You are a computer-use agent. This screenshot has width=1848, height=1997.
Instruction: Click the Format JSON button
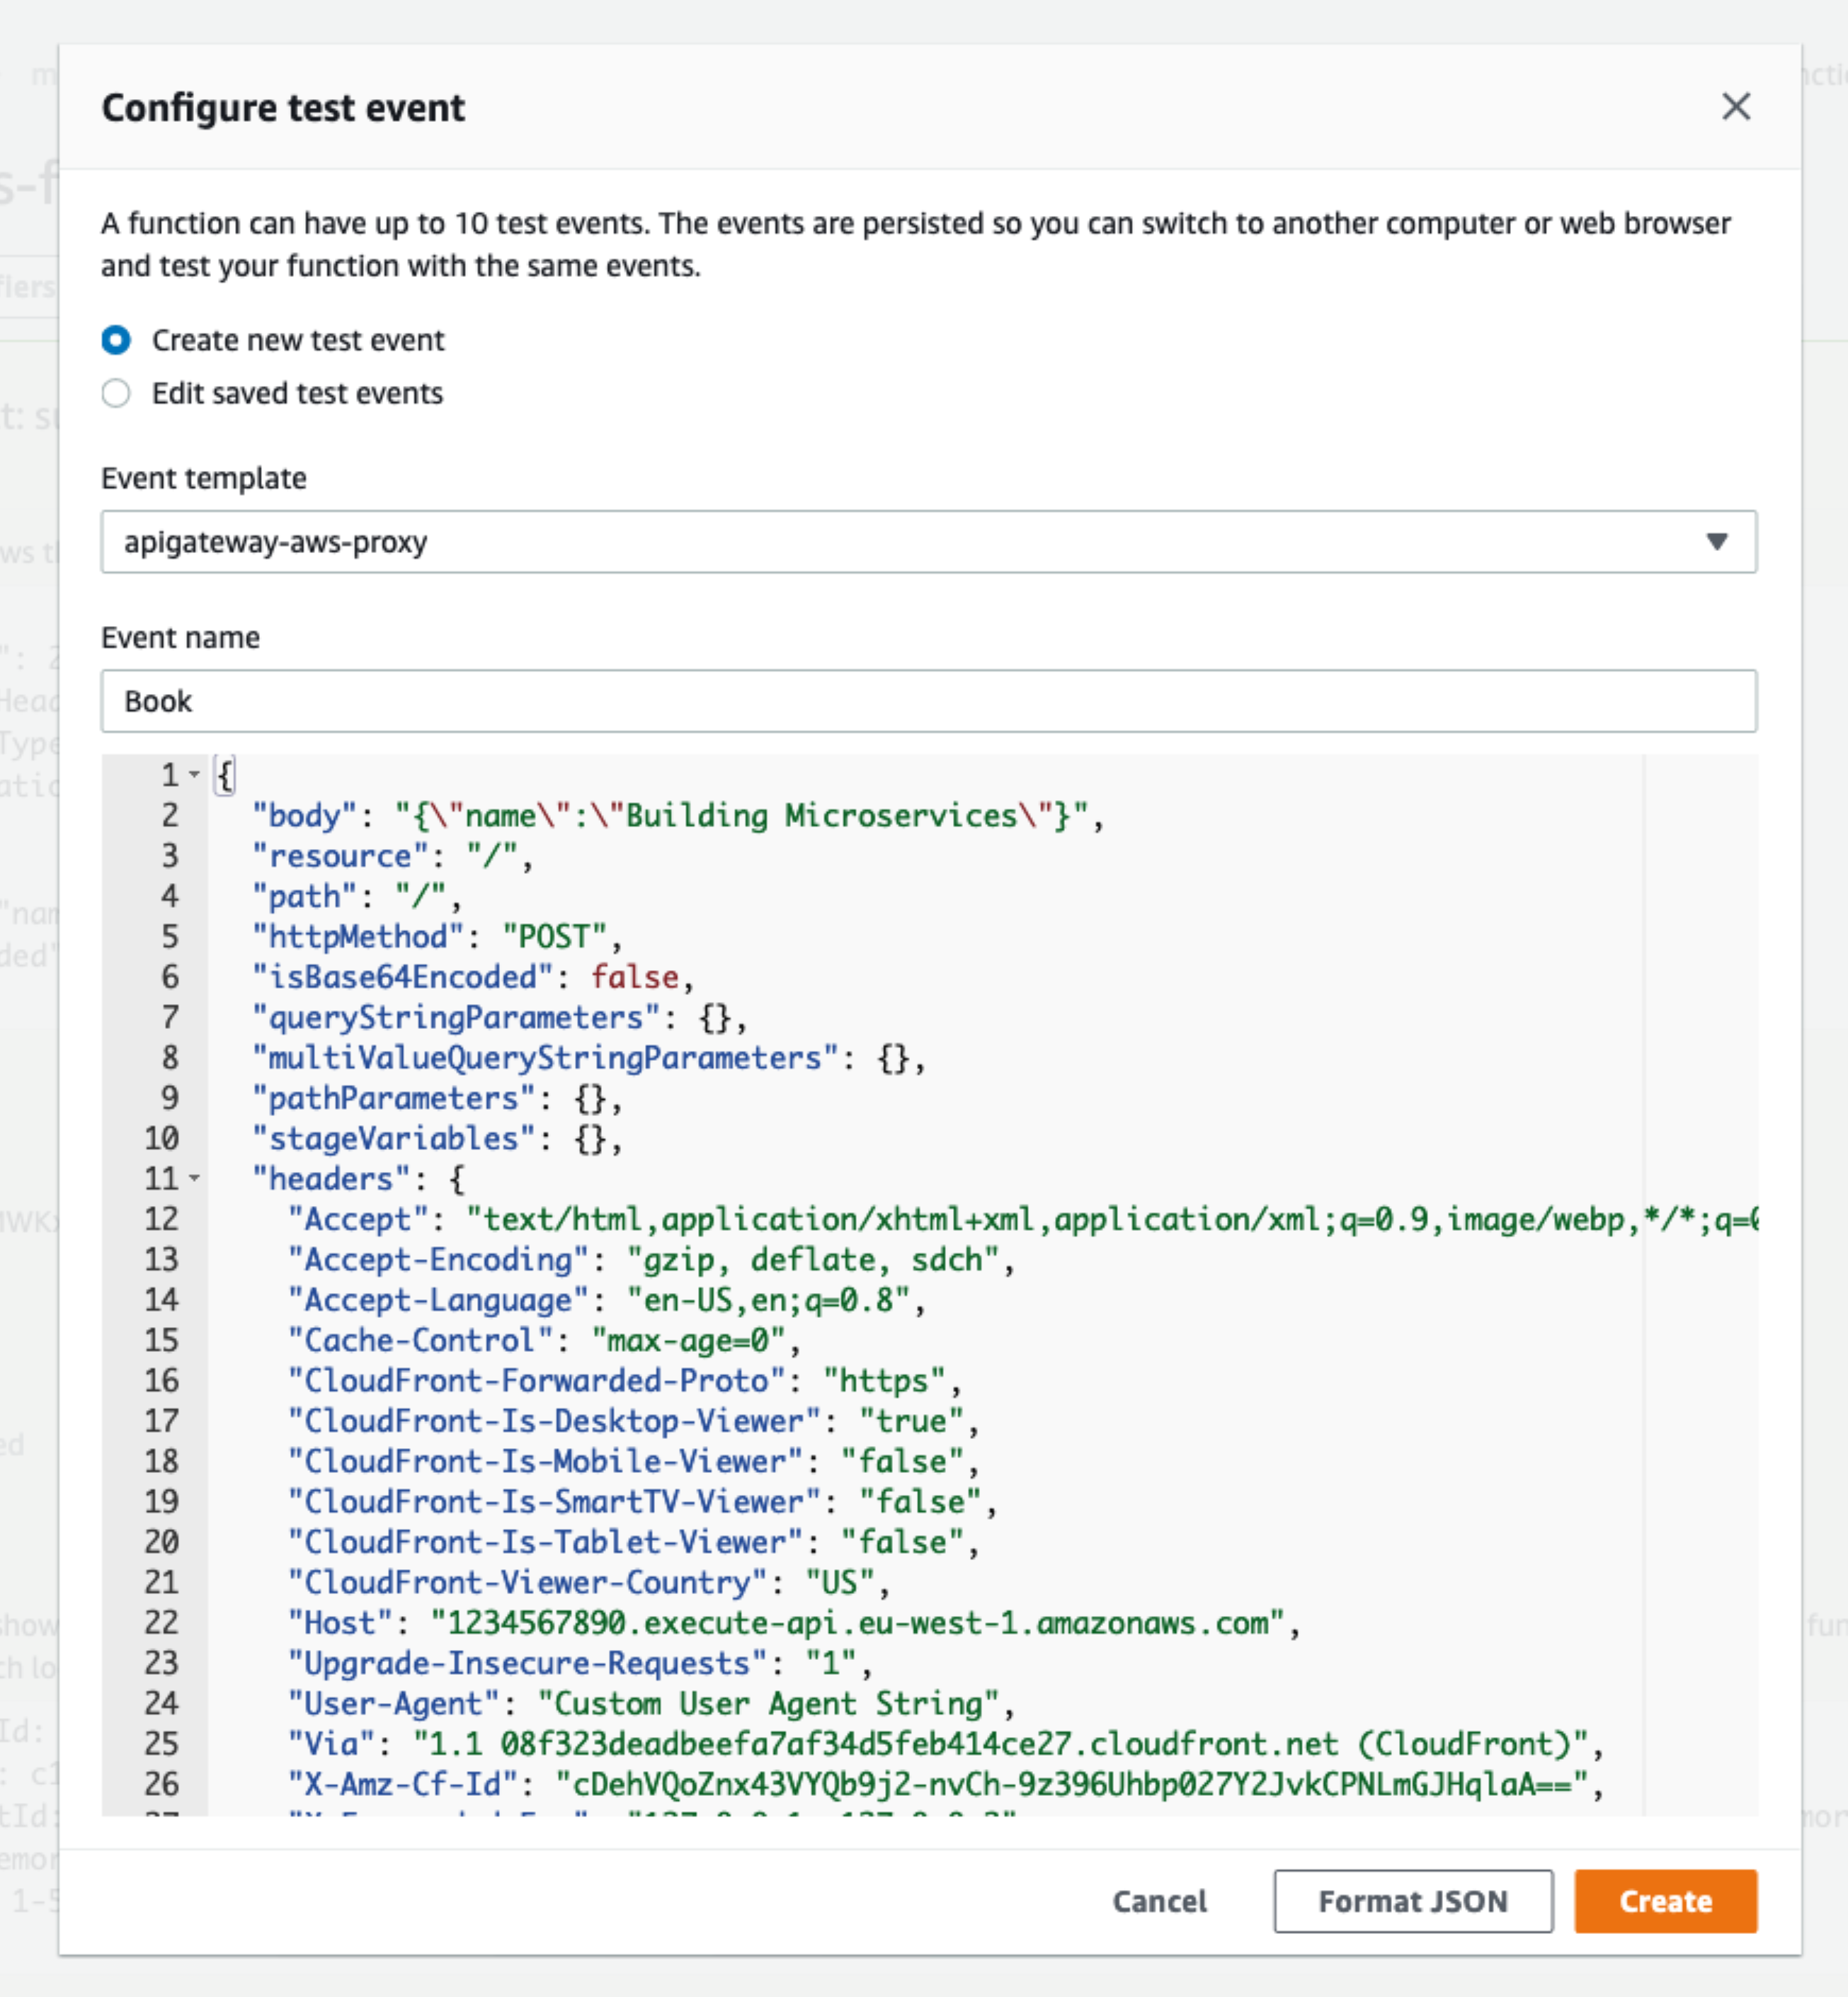pyautogui.click(x=1412, y=1901)
